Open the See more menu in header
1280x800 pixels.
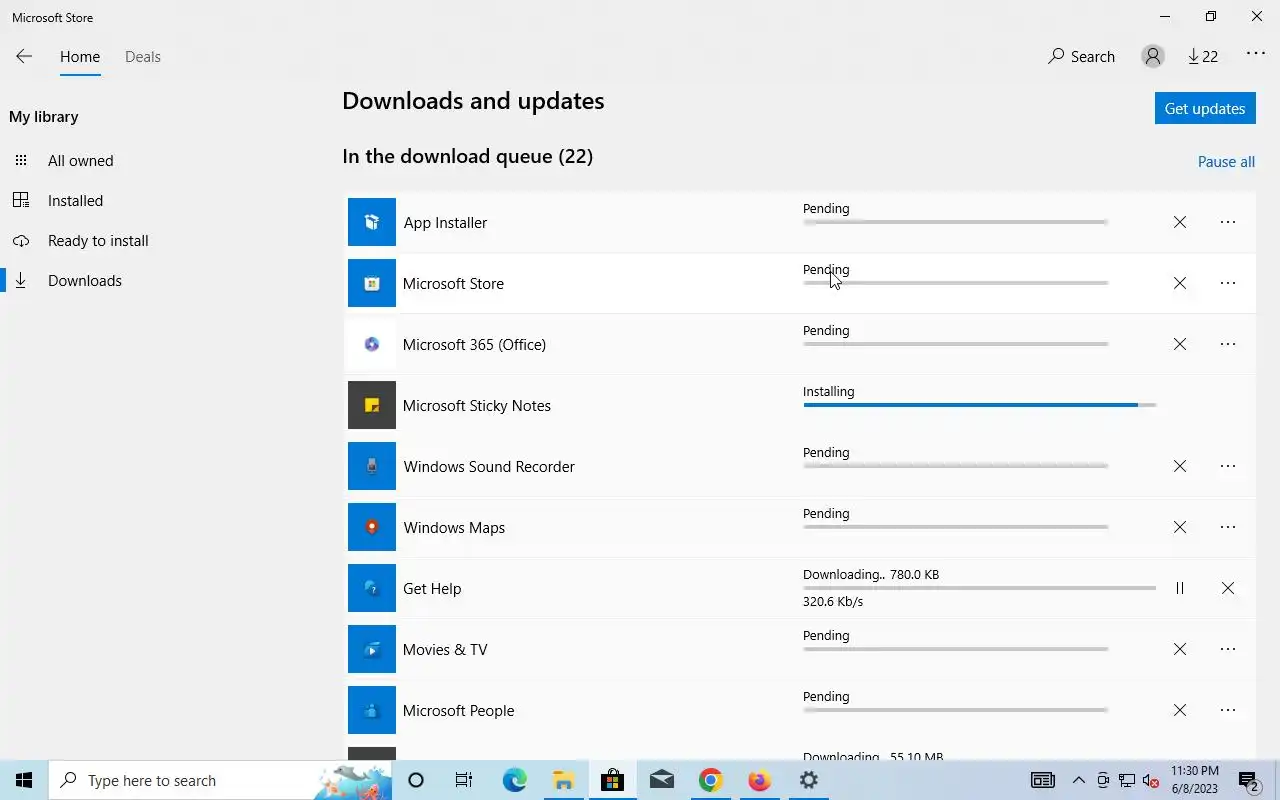[1256, 54]
